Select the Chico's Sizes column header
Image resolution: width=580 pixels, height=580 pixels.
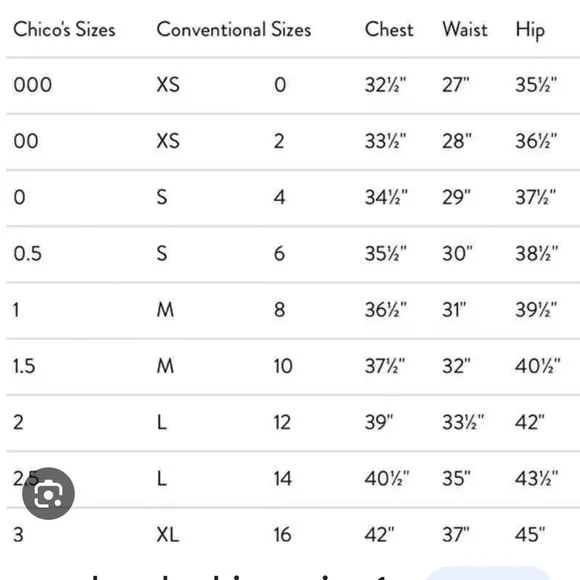coord(64,29)
